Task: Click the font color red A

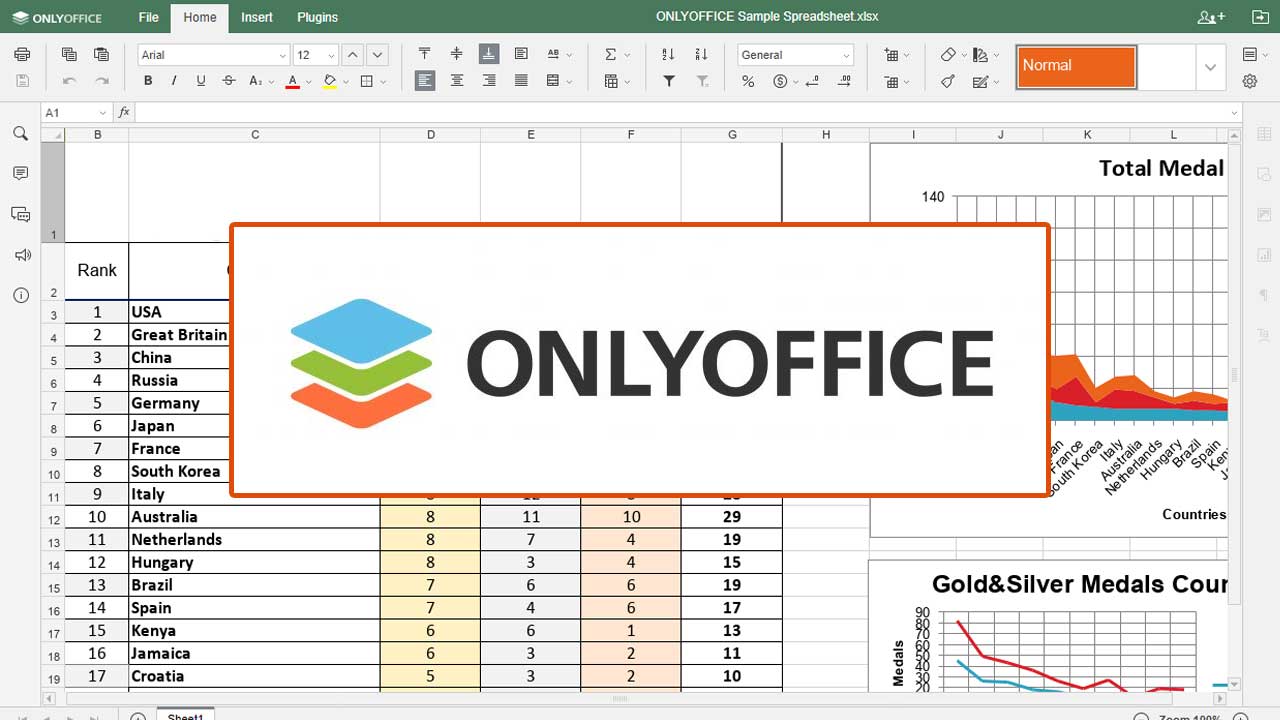Action: point(292,81)
